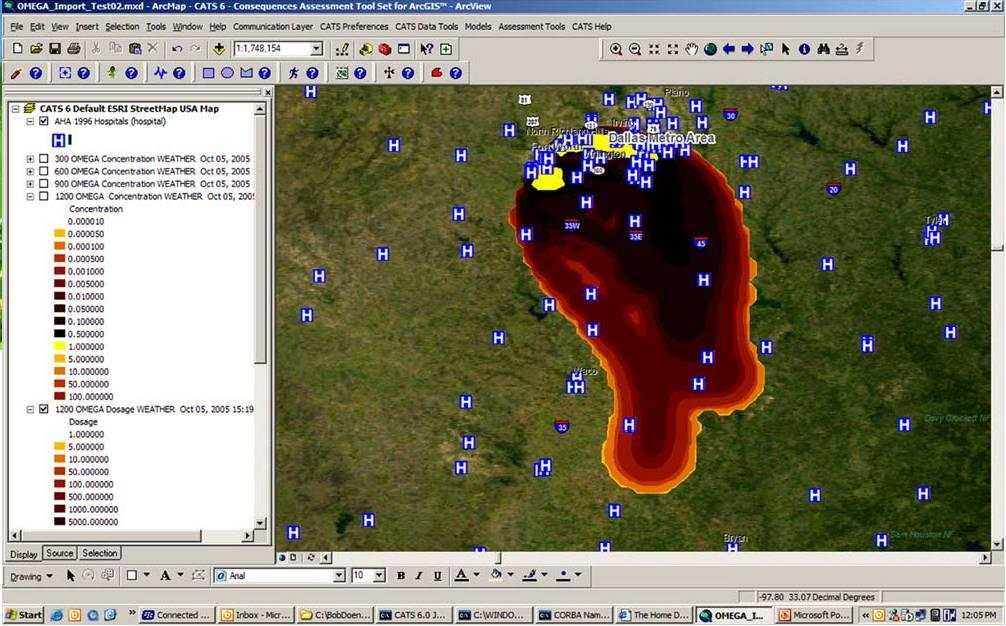Open the Communication Layer menu
This screenshot has width=1006, height=626.
(x=273, y=27)
